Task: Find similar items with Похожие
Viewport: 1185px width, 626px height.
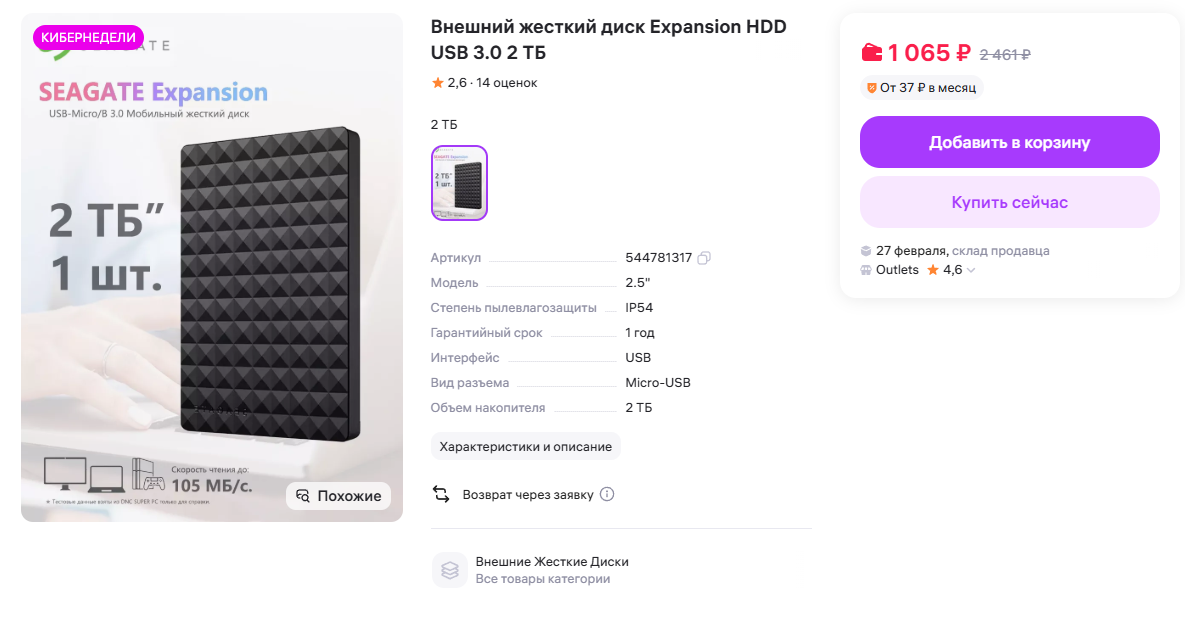Action: (x=338, y=496)
